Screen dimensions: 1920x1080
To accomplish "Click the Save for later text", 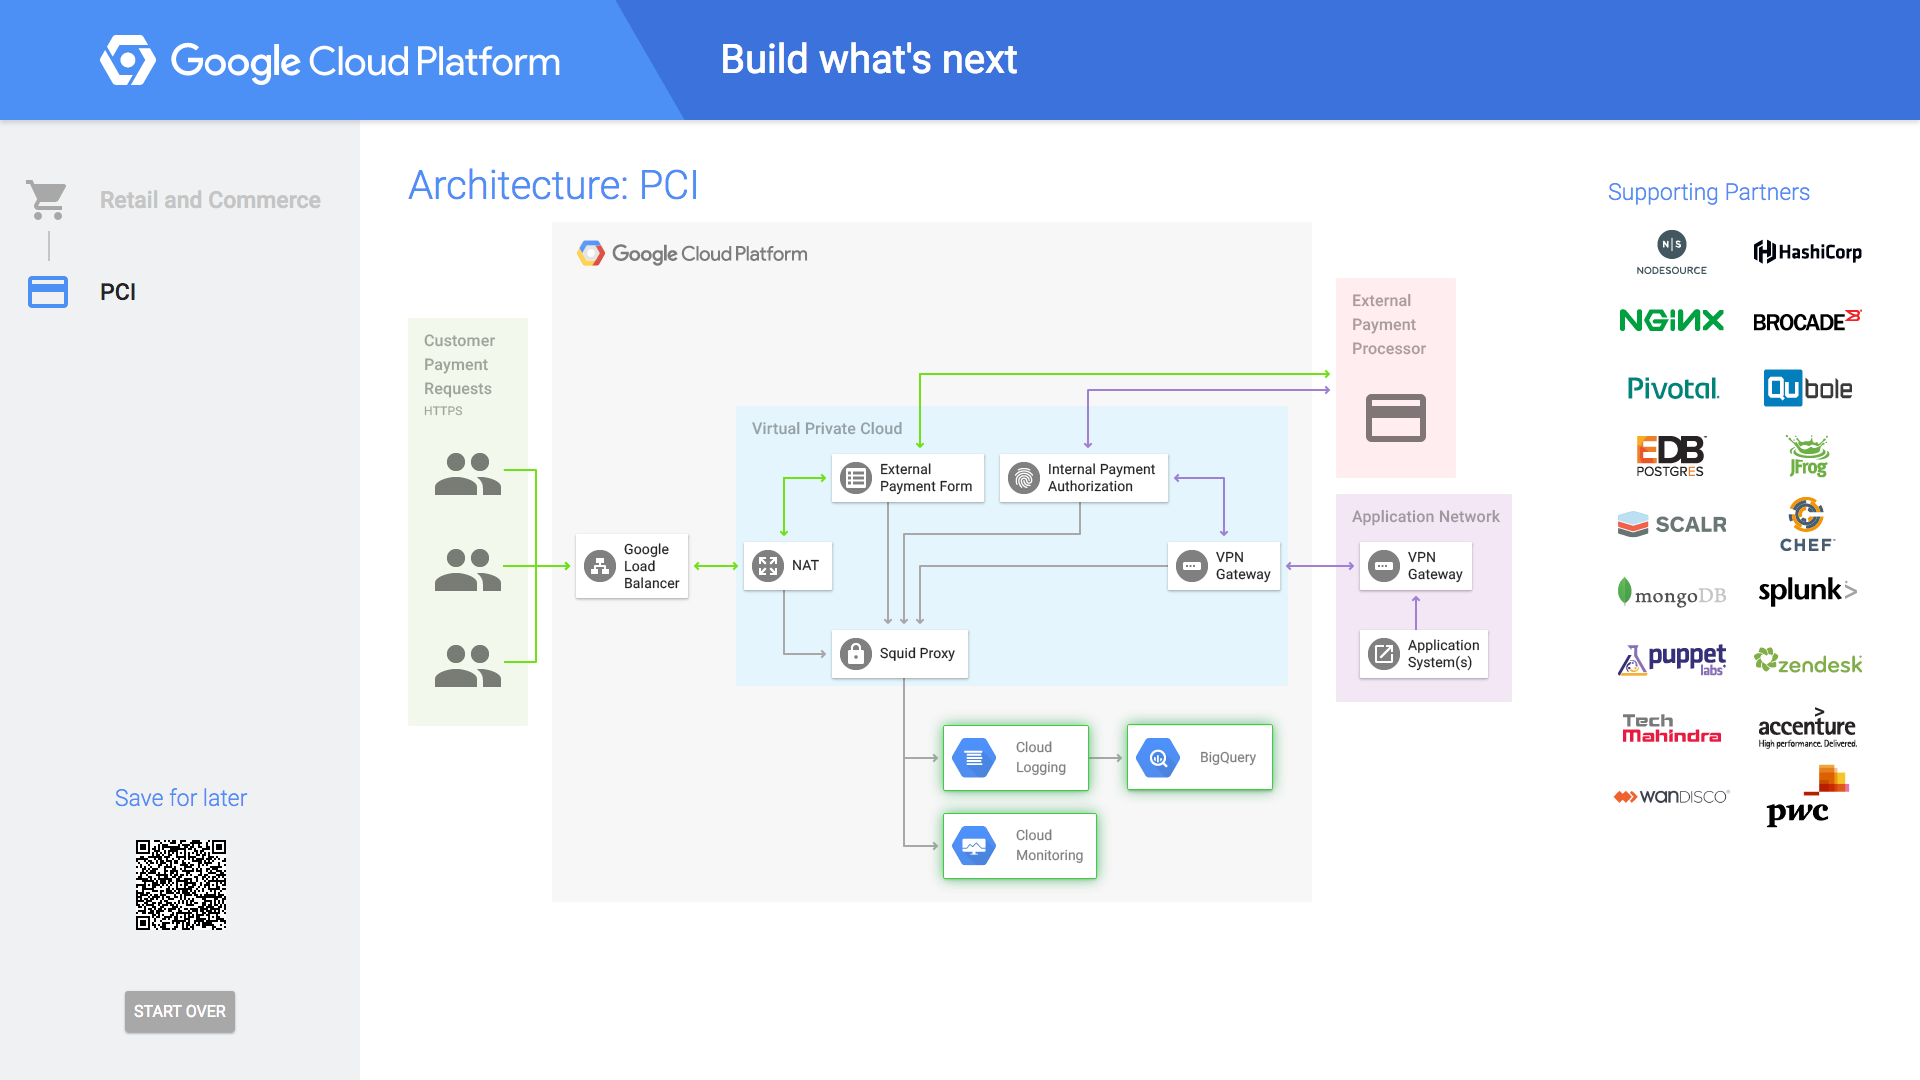I will [x=181, y=798].
